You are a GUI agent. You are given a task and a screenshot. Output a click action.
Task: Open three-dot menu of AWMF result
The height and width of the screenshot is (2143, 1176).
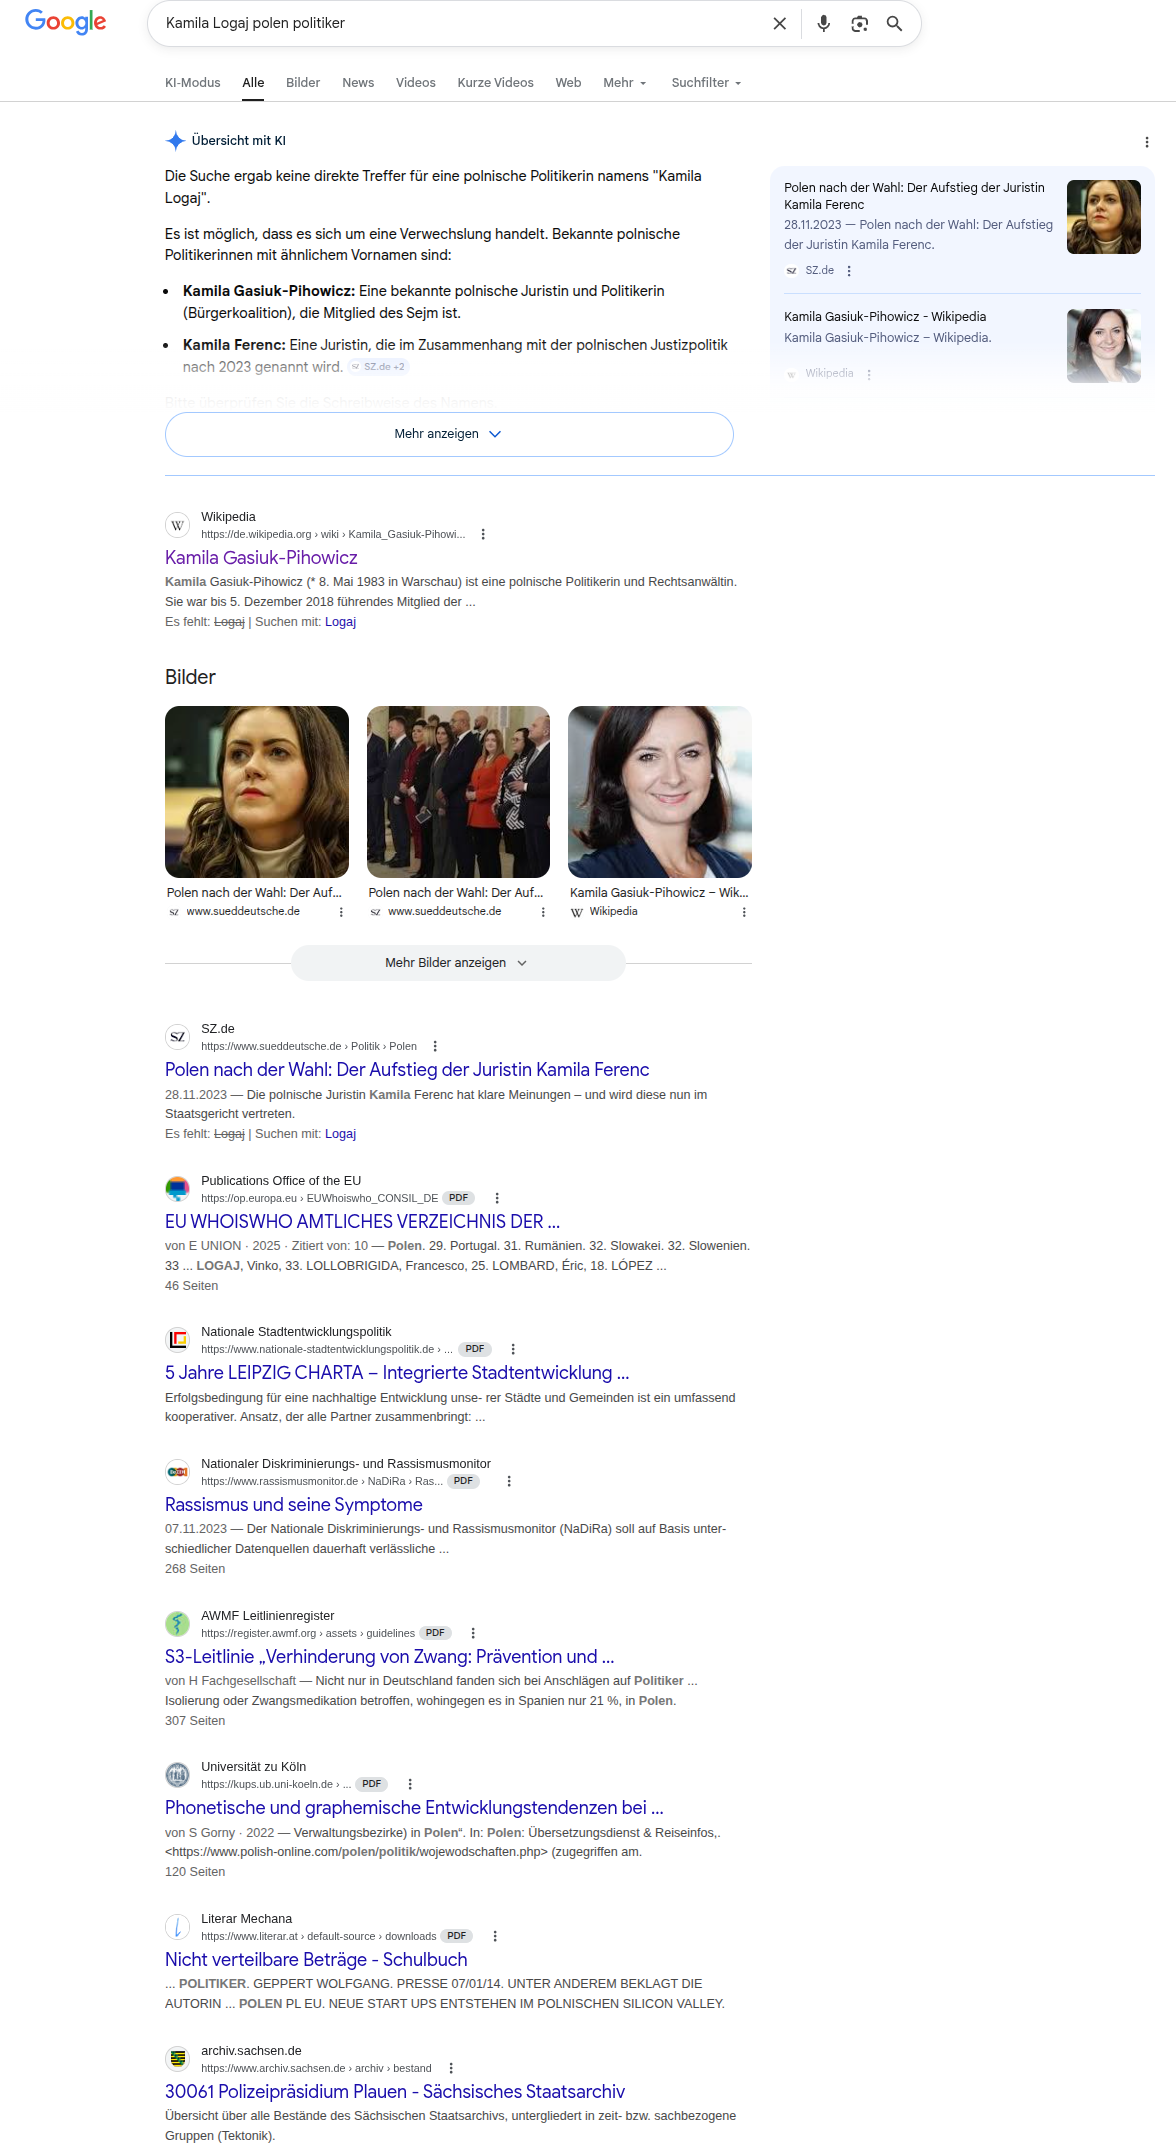tap(473, 1633)
